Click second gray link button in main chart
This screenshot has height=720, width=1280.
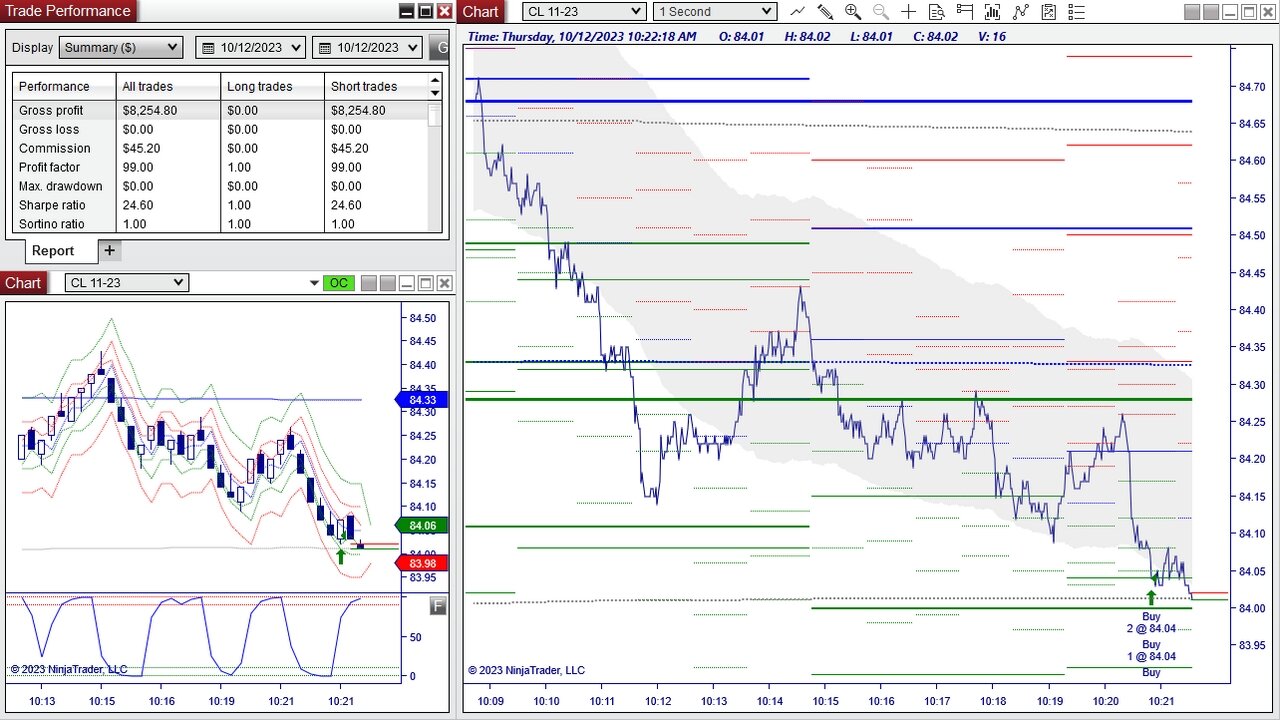(x=1213, y=12)
